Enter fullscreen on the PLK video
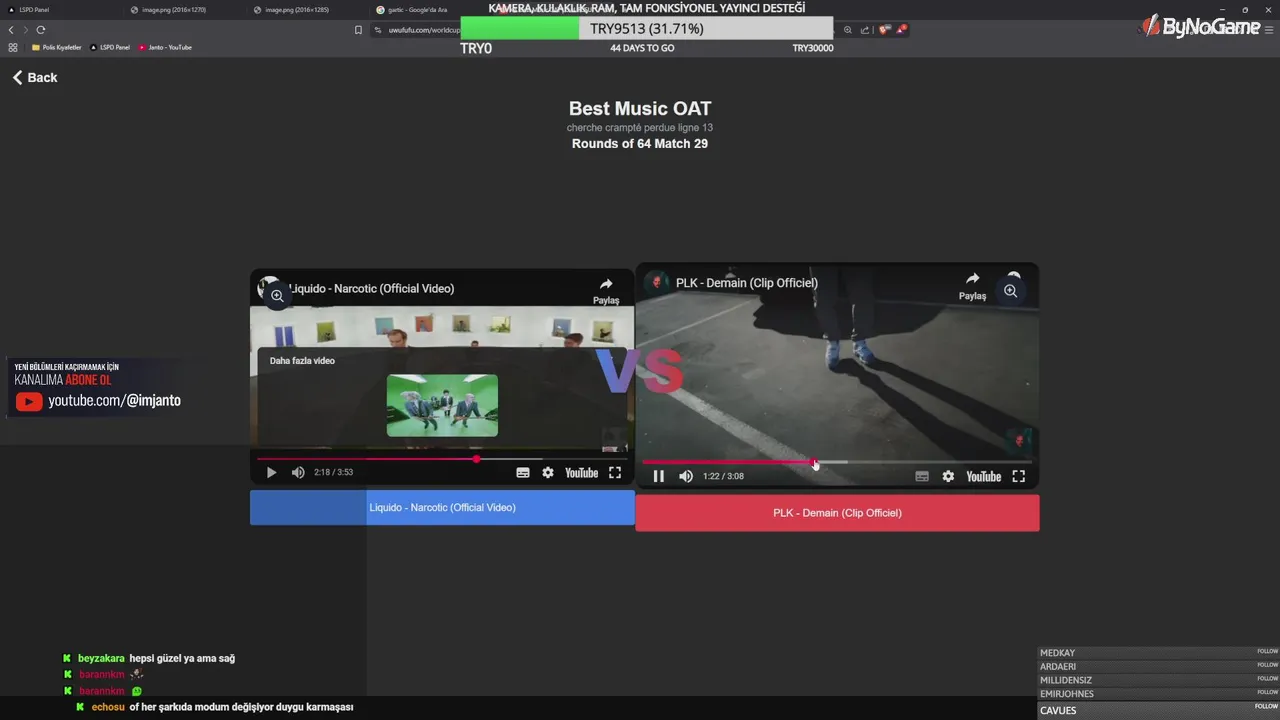This screenshot has width=1280, height=720. (x=1018, y=477)
